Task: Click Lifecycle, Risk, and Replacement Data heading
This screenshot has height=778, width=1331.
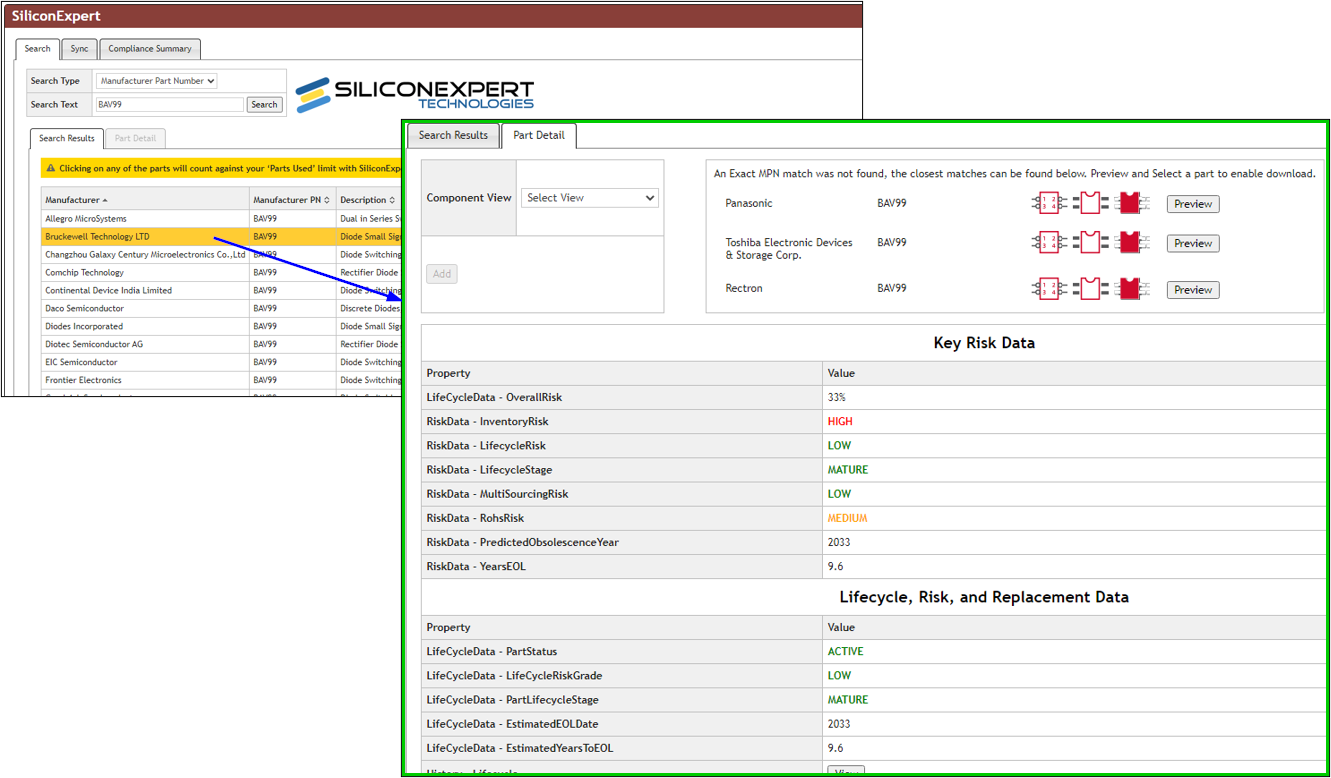Action: pyautogui.click(x=984, y=597)
